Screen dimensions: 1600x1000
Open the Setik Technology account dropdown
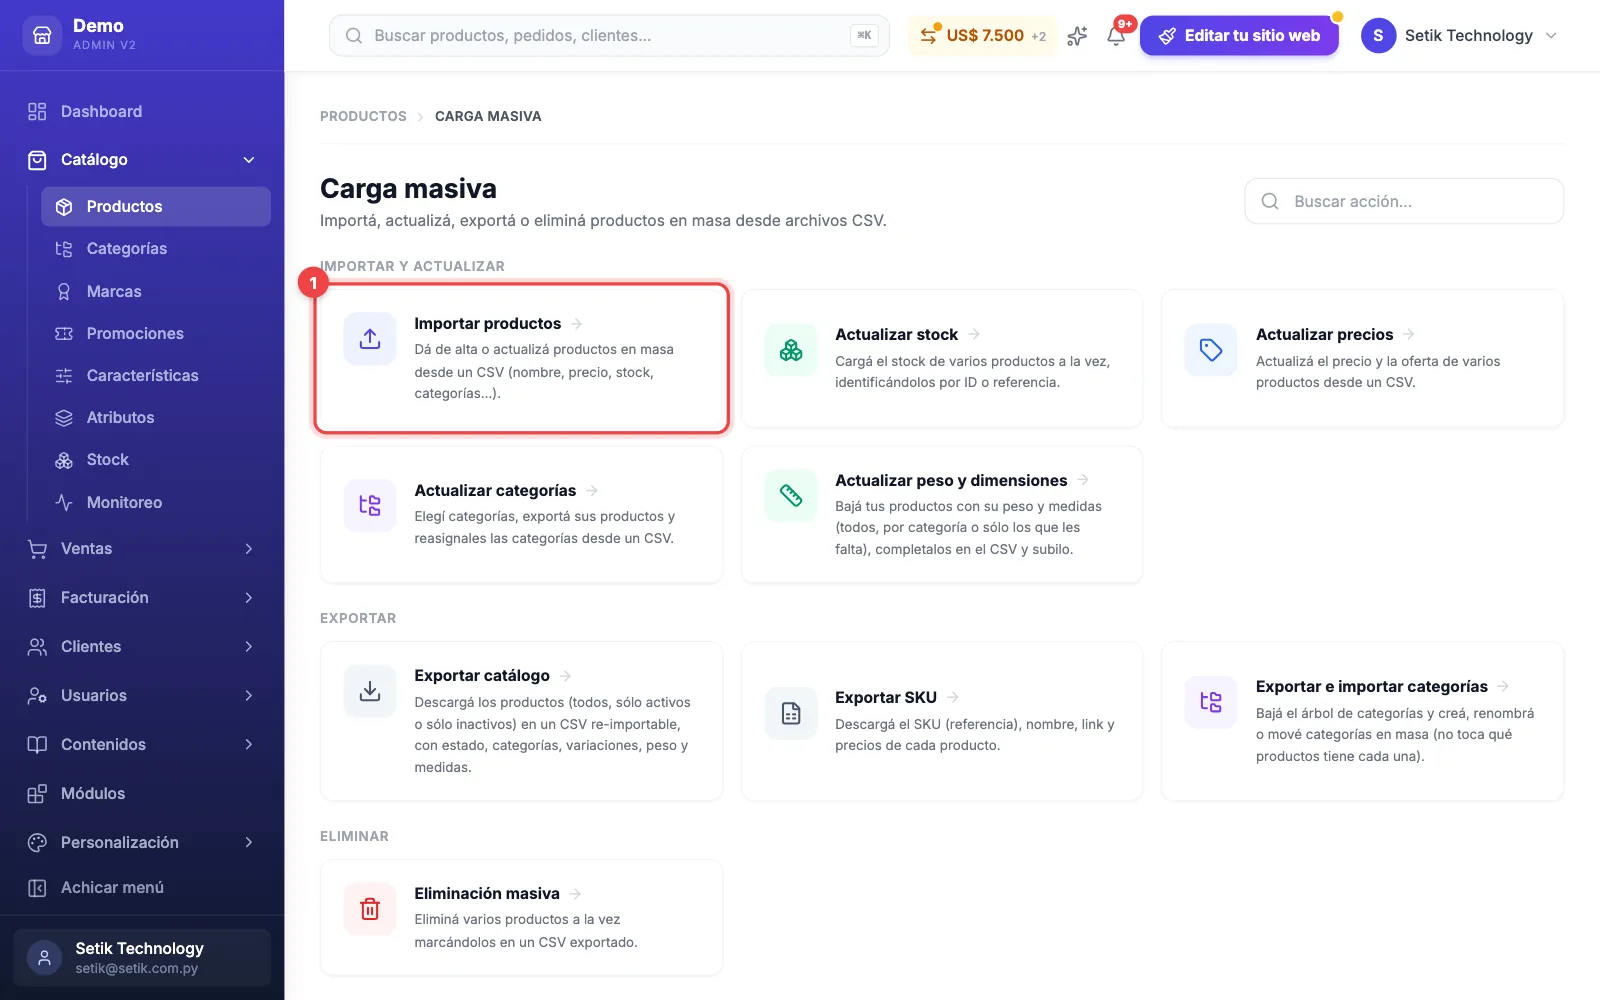click(1459, 36)
